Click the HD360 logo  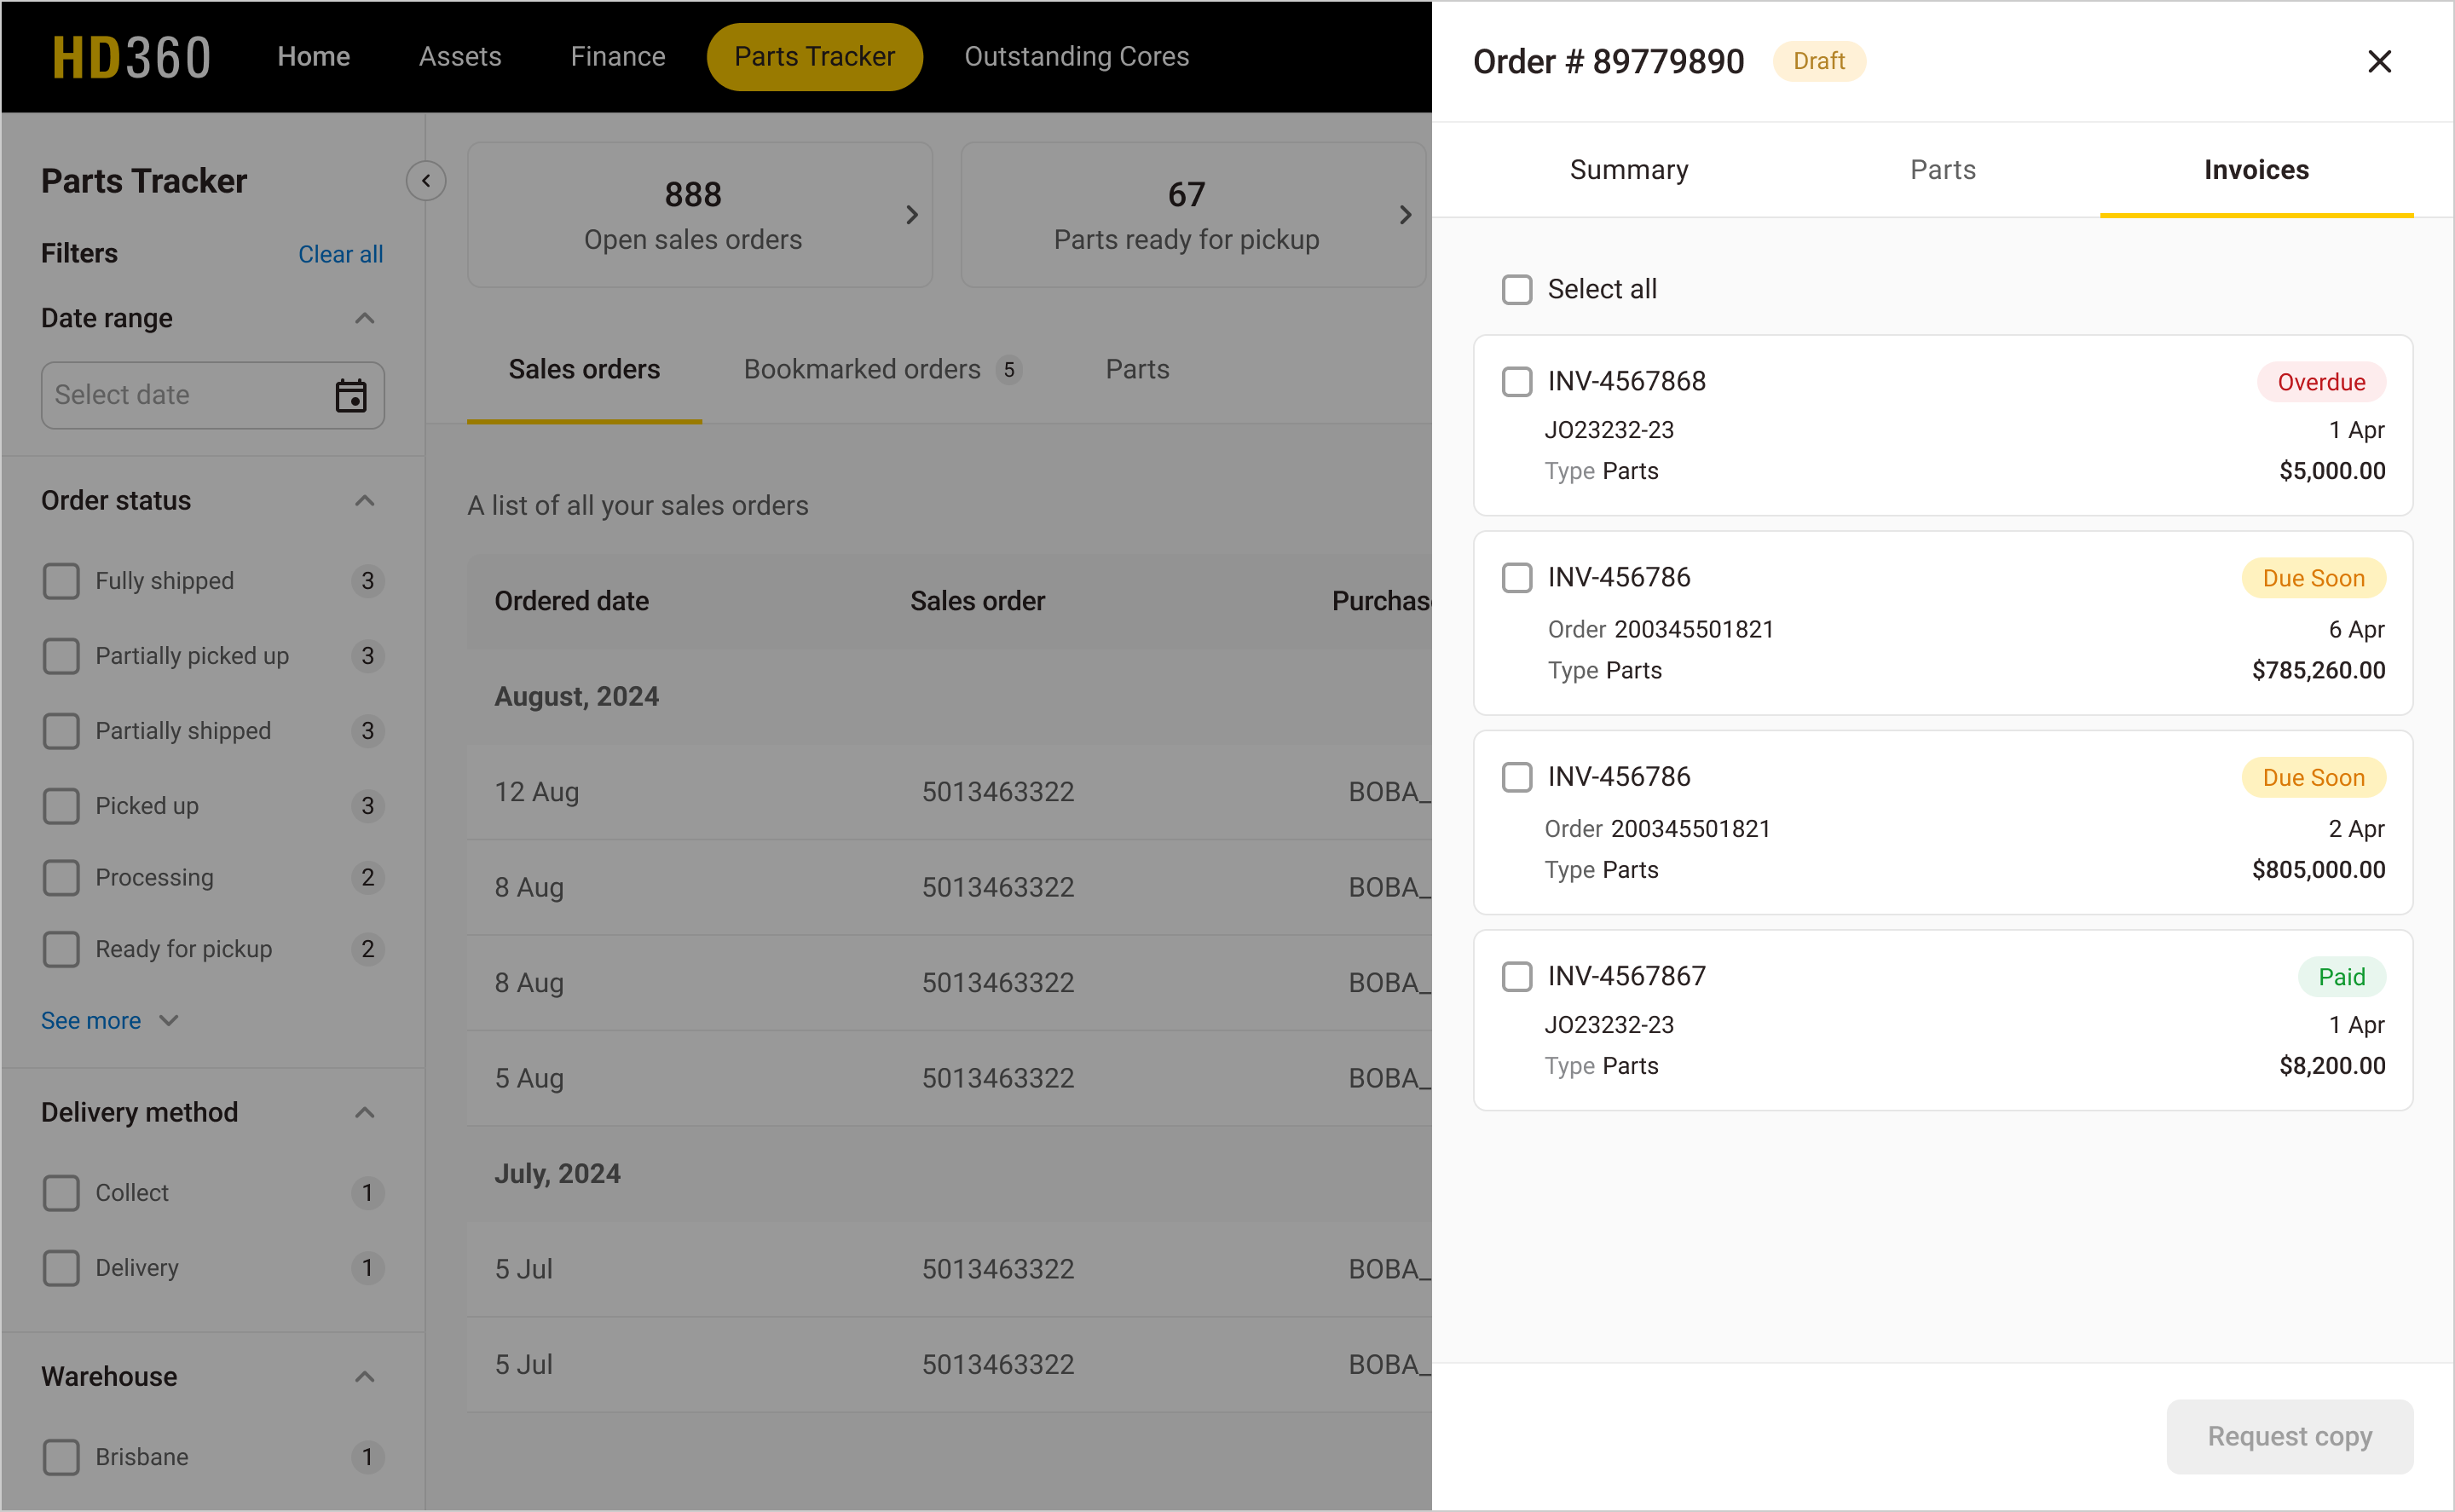pos(131,56)
